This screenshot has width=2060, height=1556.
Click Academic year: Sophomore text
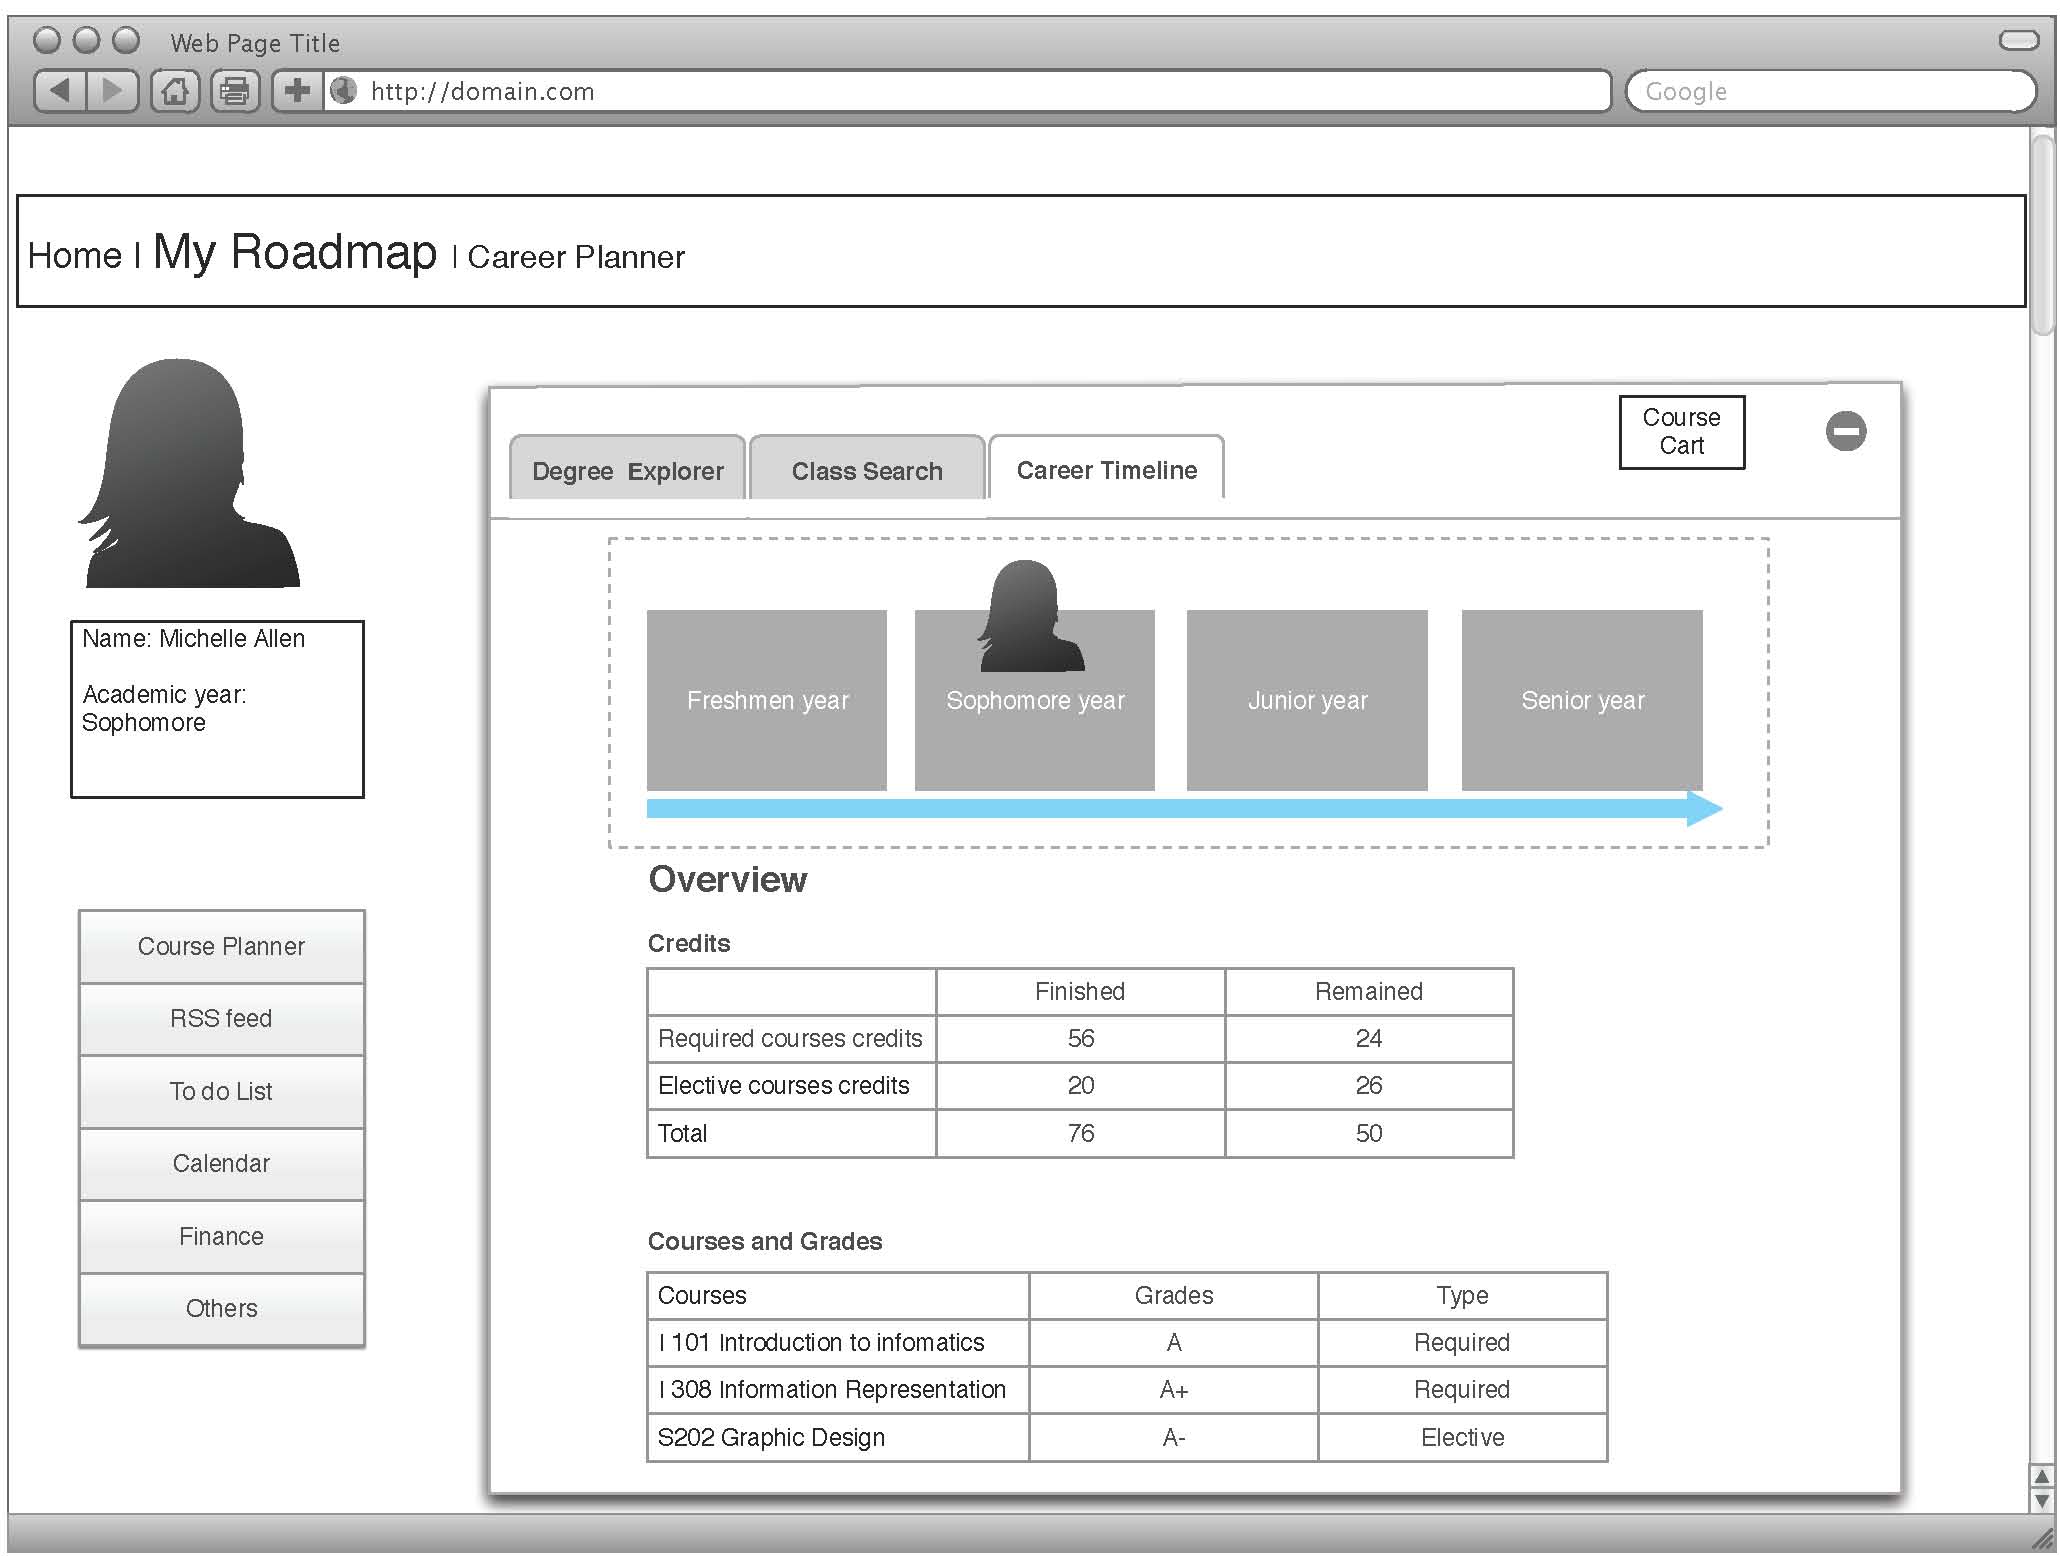point(164,708)
